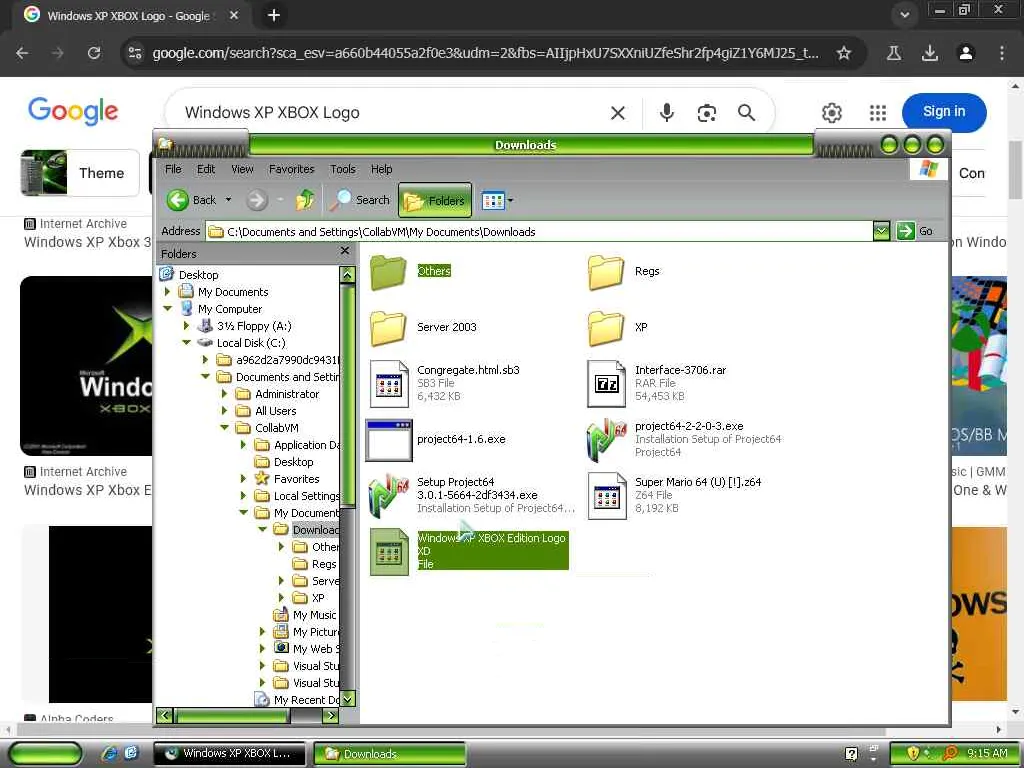Select the project64-1.6.exe icon
Image resolution: width=1024 pixels, height=768 pixels.
[x=389, y=440]
